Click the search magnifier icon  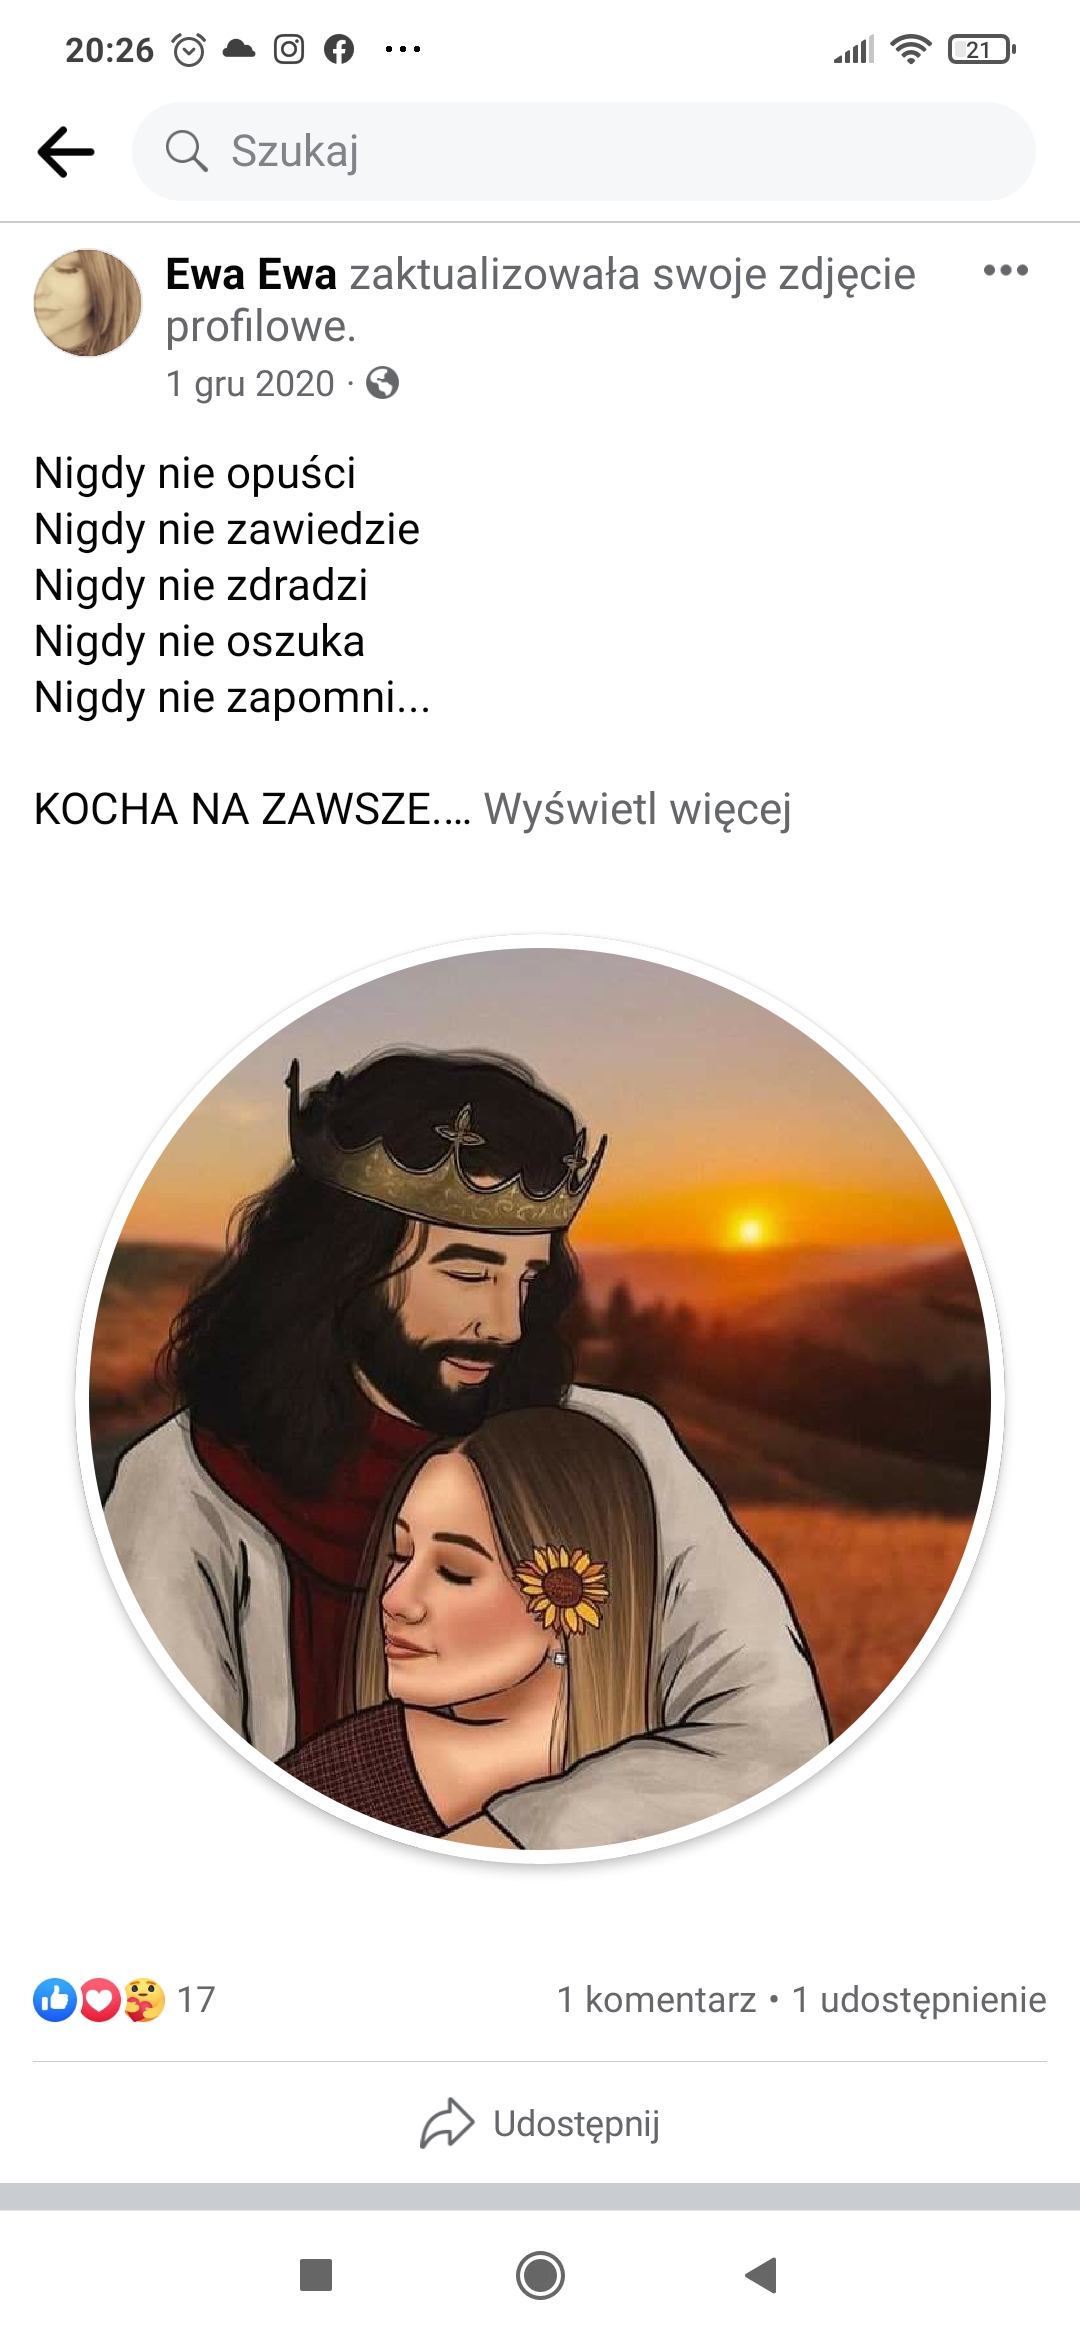point(186,151)
